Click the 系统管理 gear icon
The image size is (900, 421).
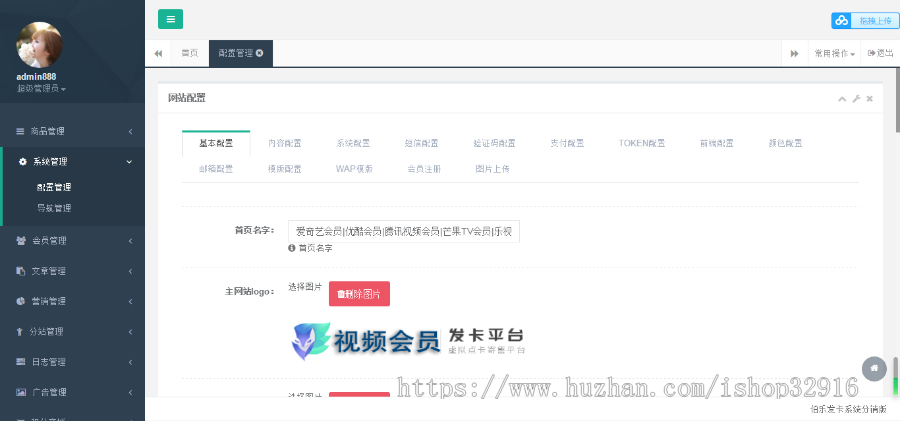(22, 161)
